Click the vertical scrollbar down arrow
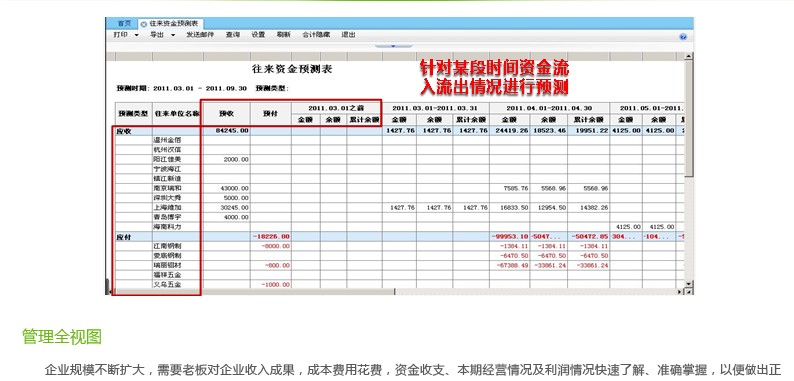 tap(688, 283)
